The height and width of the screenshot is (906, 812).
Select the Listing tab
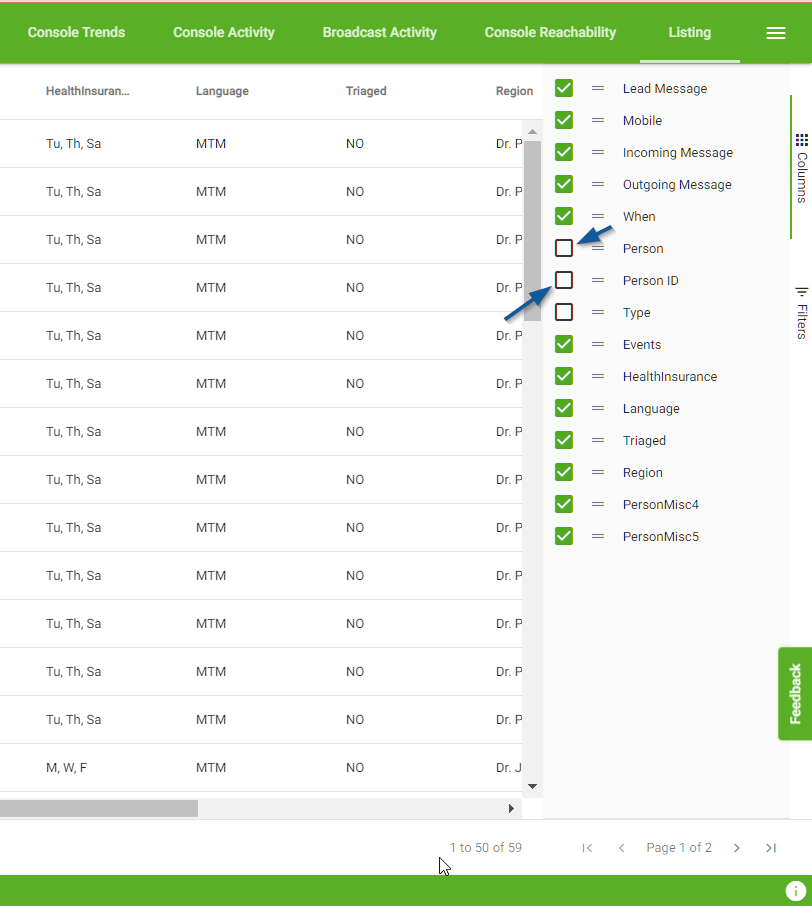click(x=689, y=32)
